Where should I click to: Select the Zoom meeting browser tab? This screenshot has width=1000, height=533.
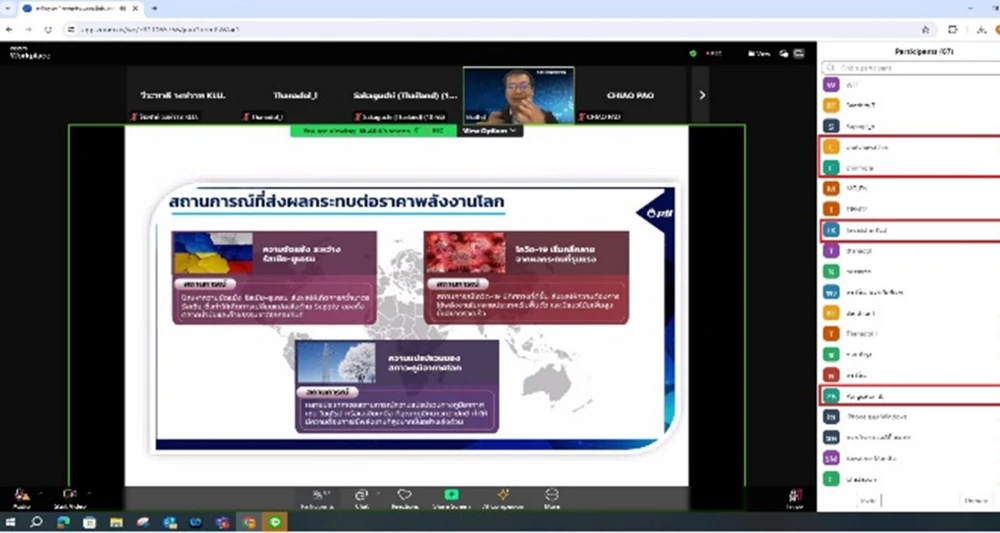tap(80, 8)
